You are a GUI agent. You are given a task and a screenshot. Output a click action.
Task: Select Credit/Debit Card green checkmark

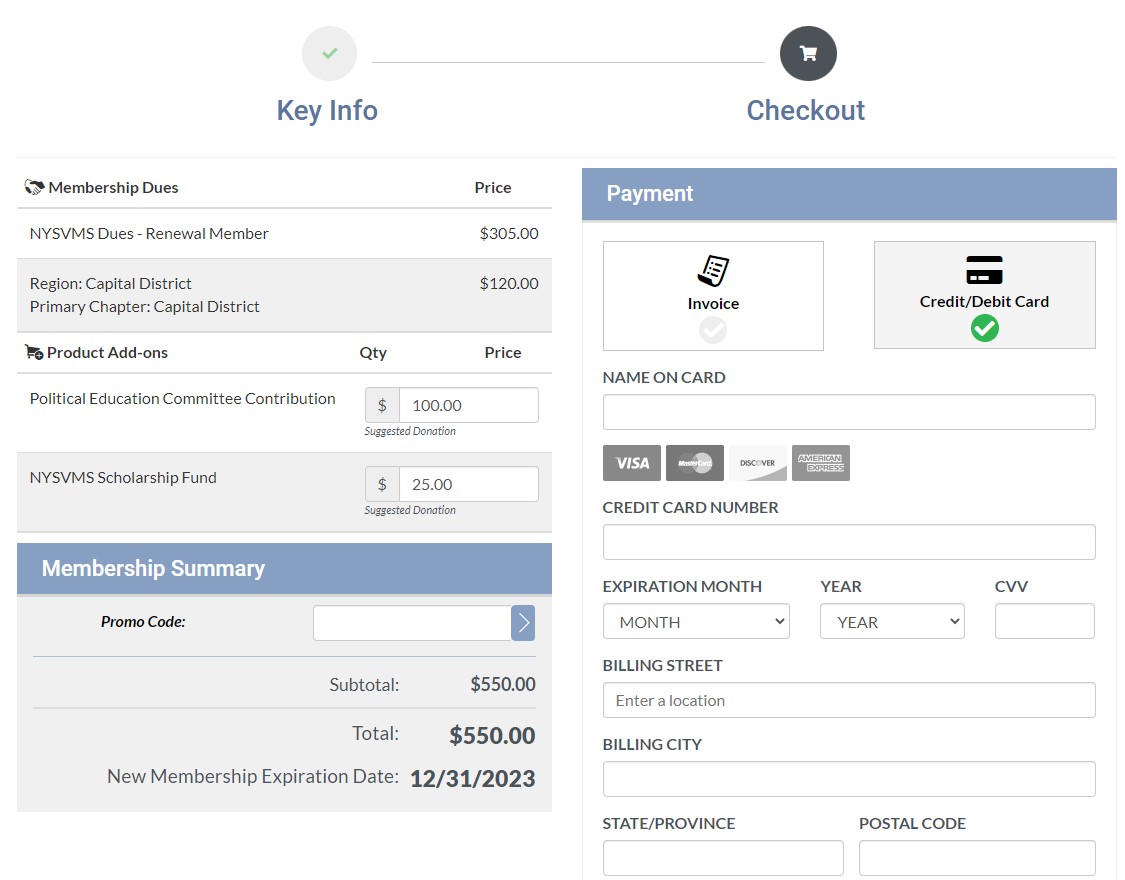point(984,328)
